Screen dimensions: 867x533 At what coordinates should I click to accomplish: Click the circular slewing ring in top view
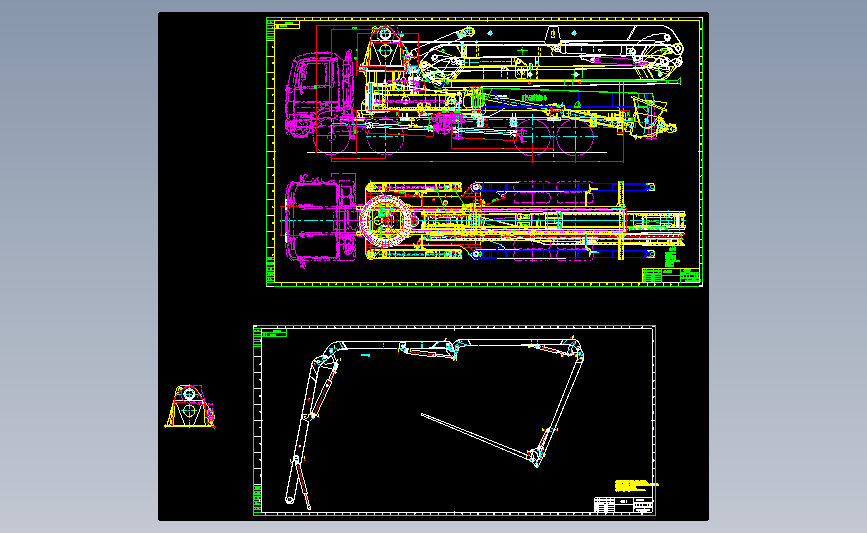(x=387, y=221)
